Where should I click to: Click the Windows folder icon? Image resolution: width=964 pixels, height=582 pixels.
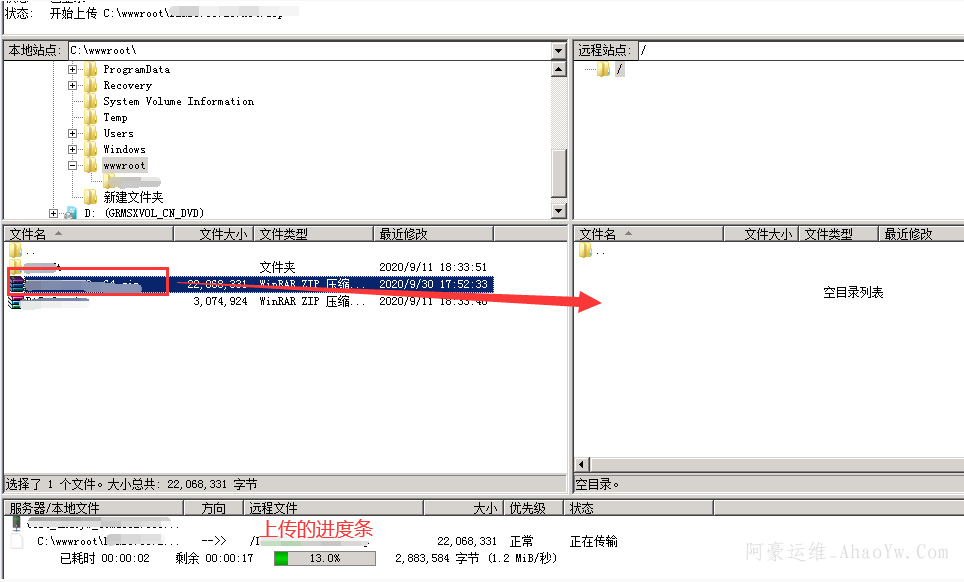[90, 149]
